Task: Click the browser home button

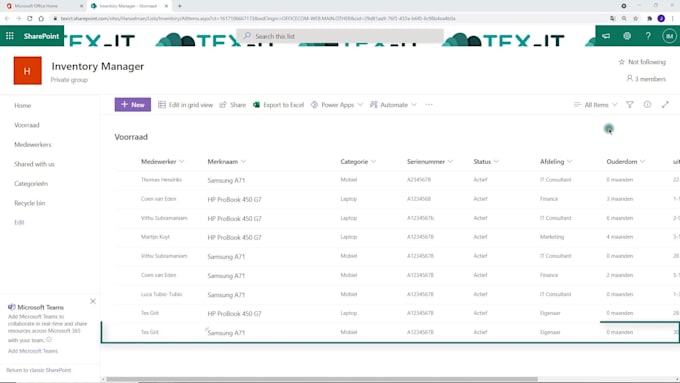Action: click(41, 19)
